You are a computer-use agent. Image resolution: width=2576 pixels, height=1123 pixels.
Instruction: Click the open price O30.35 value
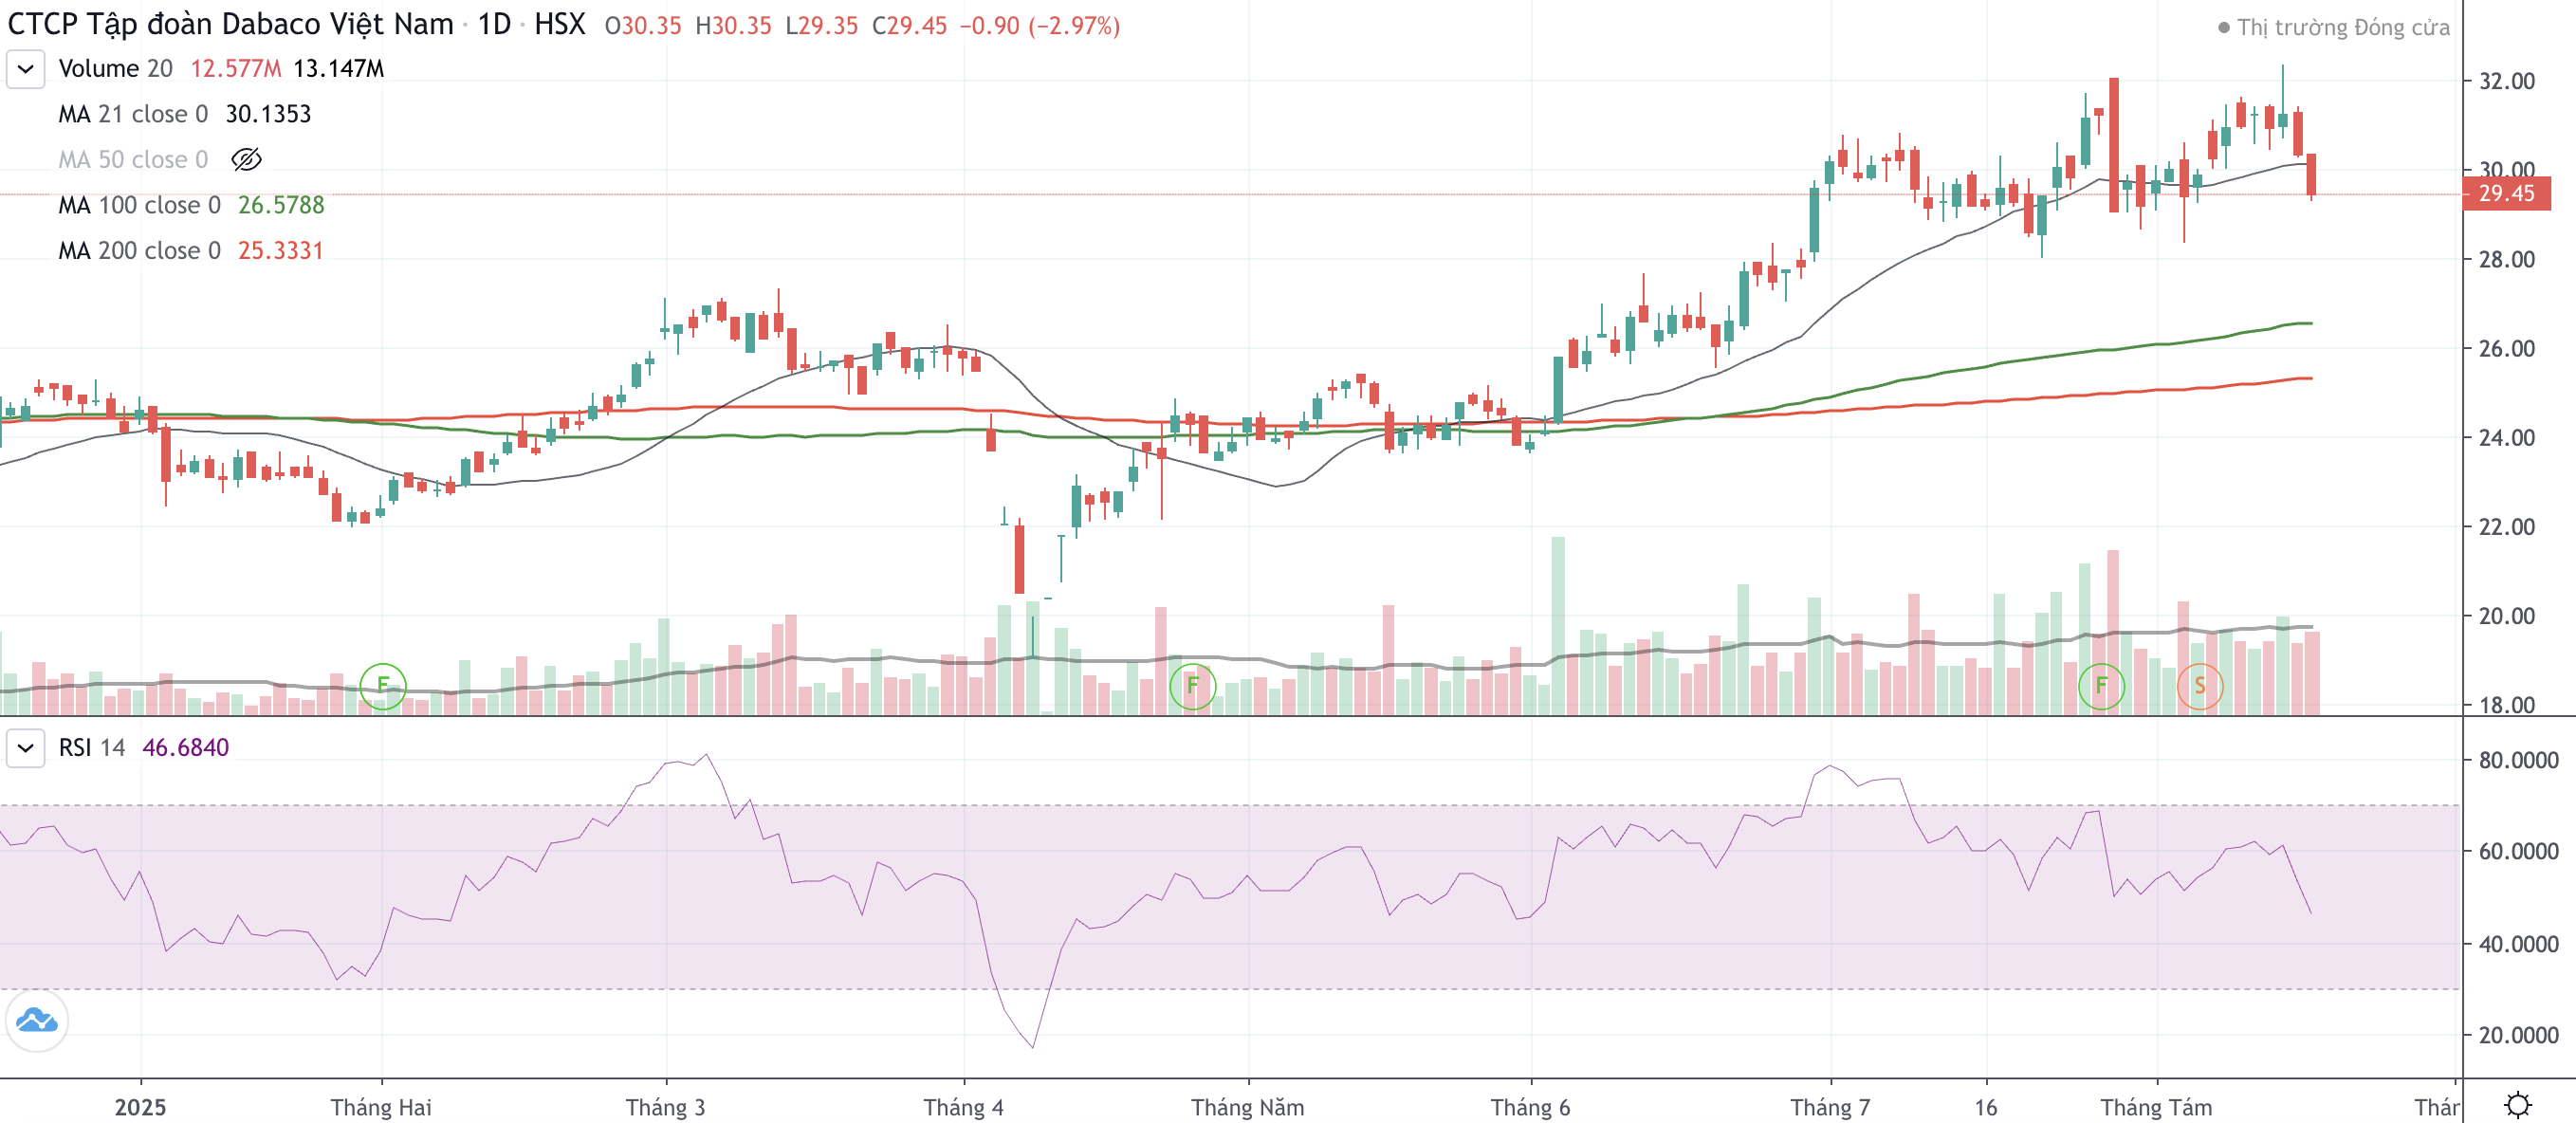(x=643, y=26)
